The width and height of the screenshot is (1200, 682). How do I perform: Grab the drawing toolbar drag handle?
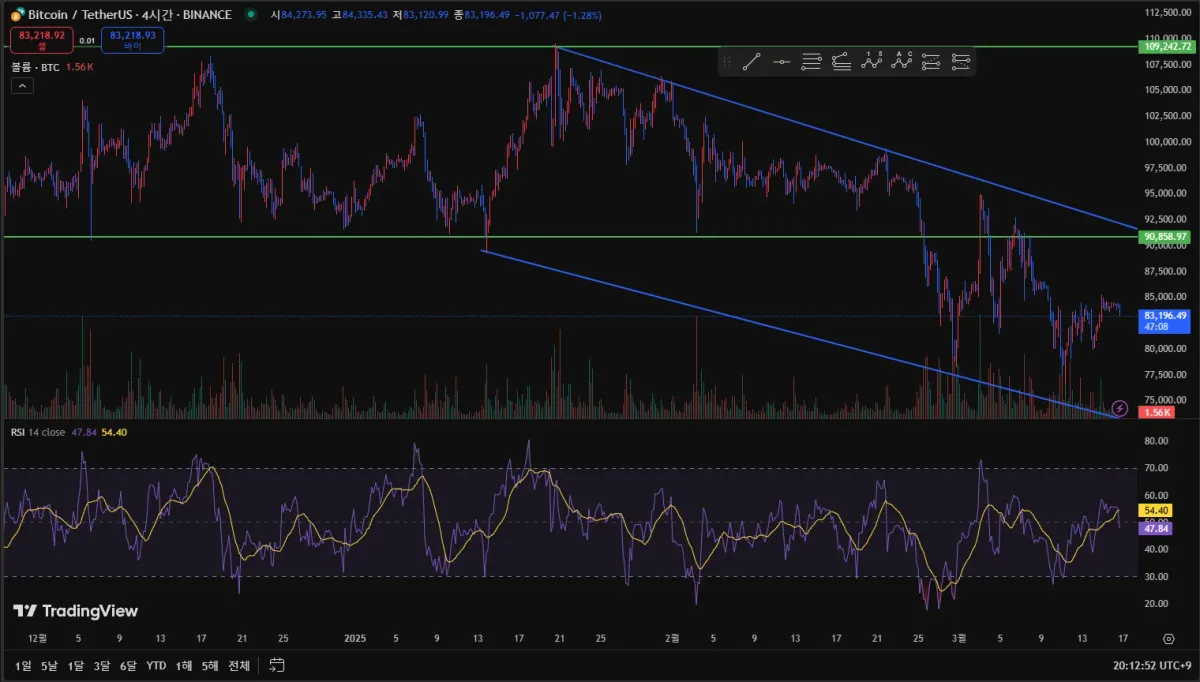click(727, 62)
